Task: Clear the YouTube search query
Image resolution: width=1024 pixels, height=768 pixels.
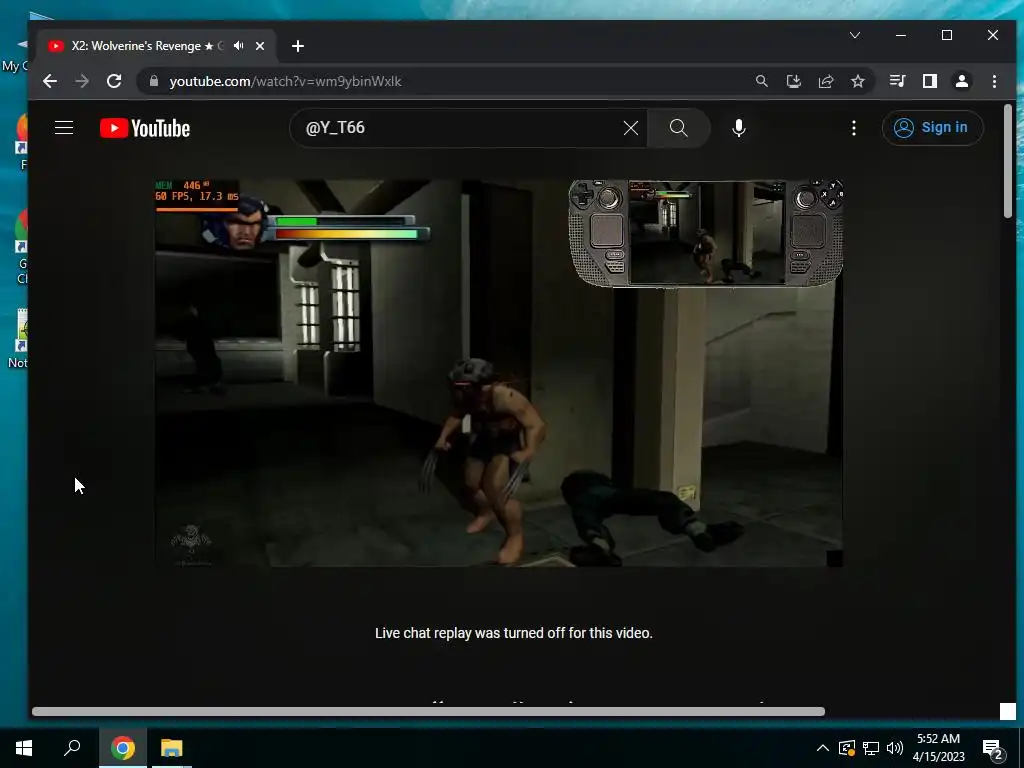Action: [630, 128]
